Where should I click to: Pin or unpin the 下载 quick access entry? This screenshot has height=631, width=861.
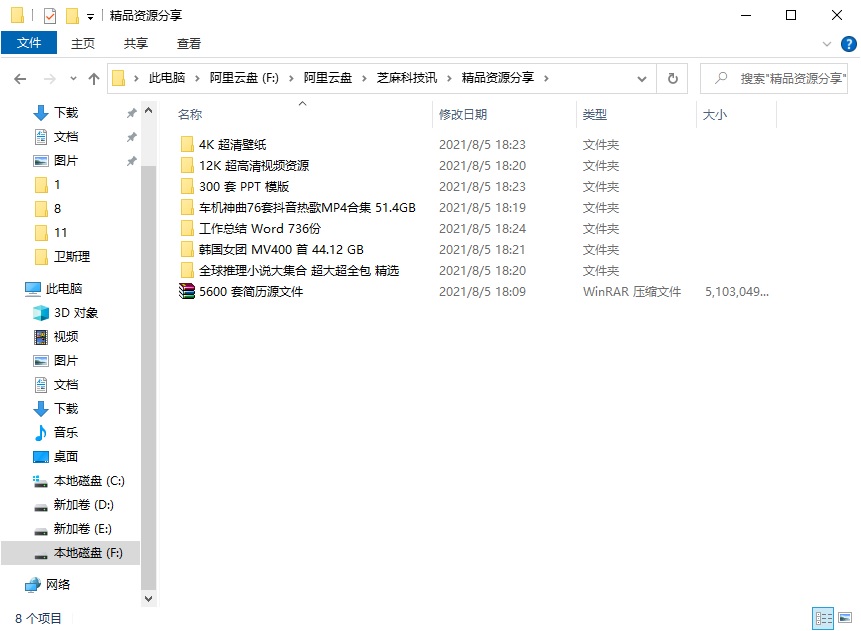tap(130, 112)
